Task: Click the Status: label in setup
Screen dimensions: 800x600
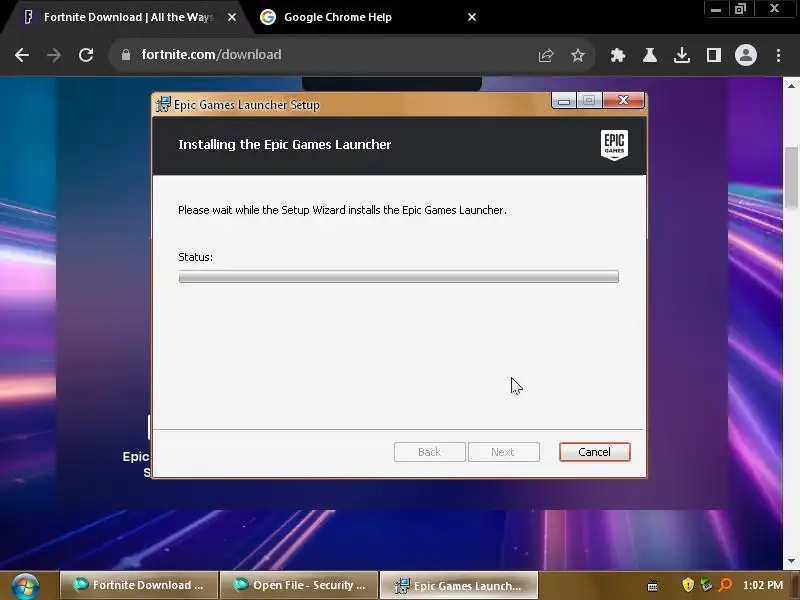Action: pos(195,257)
